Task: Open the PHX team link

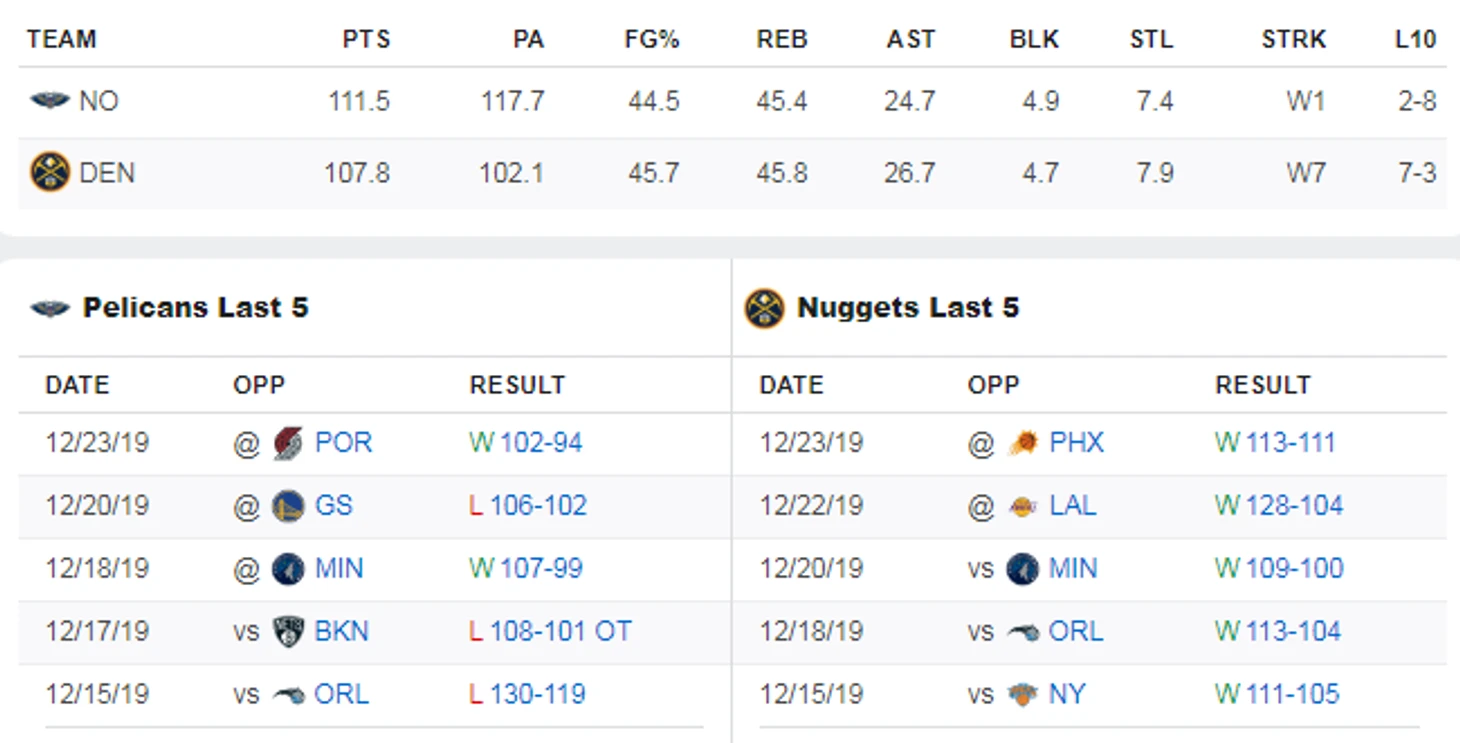Action: [x=1076, y=443]
